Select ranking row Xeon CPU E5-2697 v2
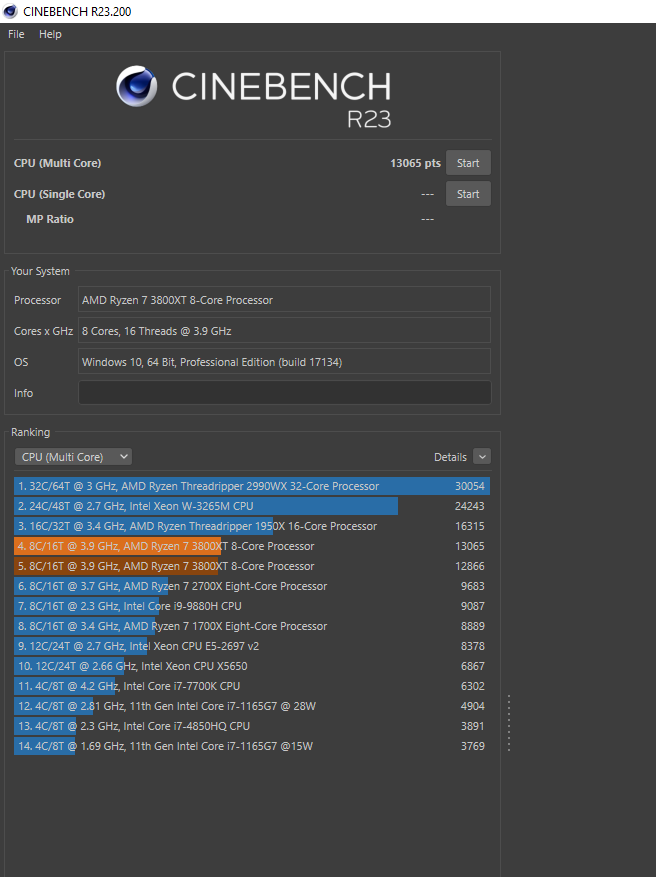This screenshot has width=656, height=877. pyautogui.click(x=252, y=646)
